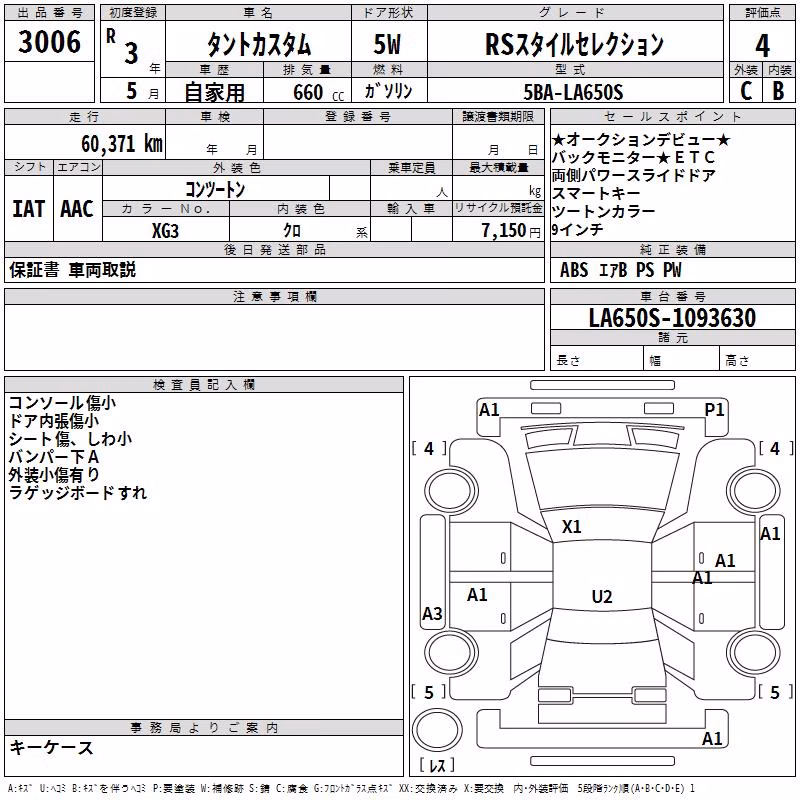800x800 pixels.
Task: Click the 純正装備 header
Action: (672, 249)
